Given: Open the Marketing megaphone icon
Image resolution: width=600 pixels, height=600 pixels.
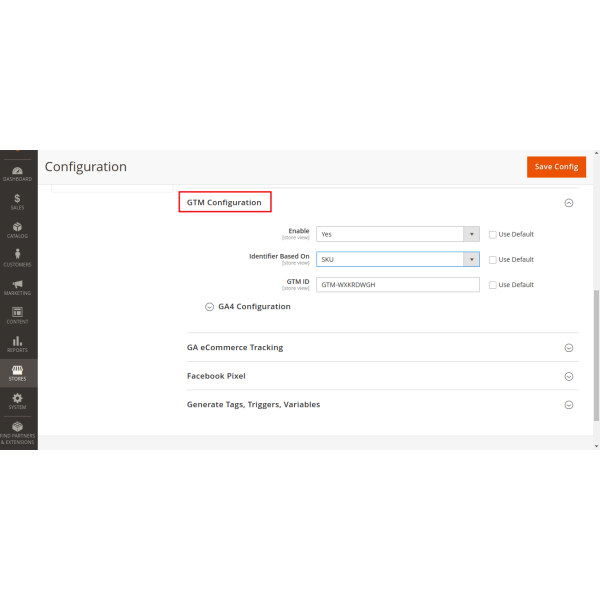Looking at the screenshot, I should click(18, 287).
